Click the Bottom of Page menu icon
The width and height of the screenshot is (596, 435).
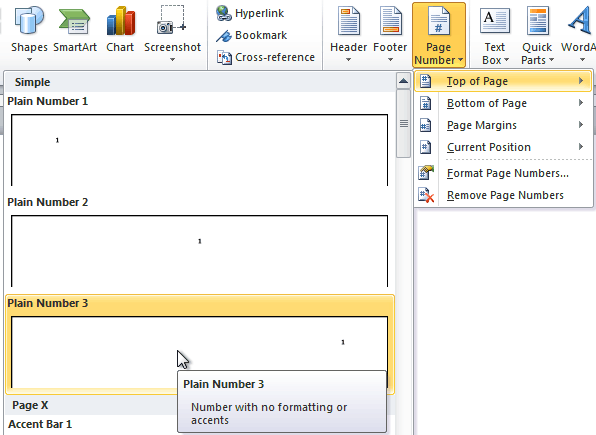click(425, 103)
